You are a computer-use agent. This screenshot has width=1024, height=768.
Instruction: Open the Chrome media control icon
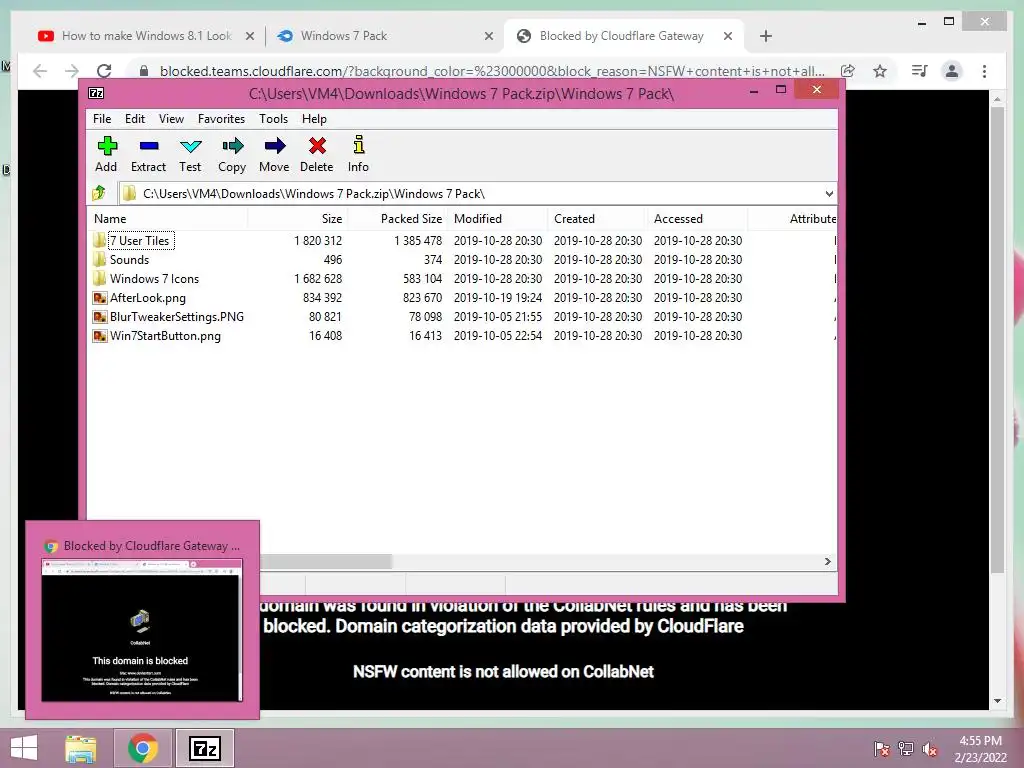919,71
